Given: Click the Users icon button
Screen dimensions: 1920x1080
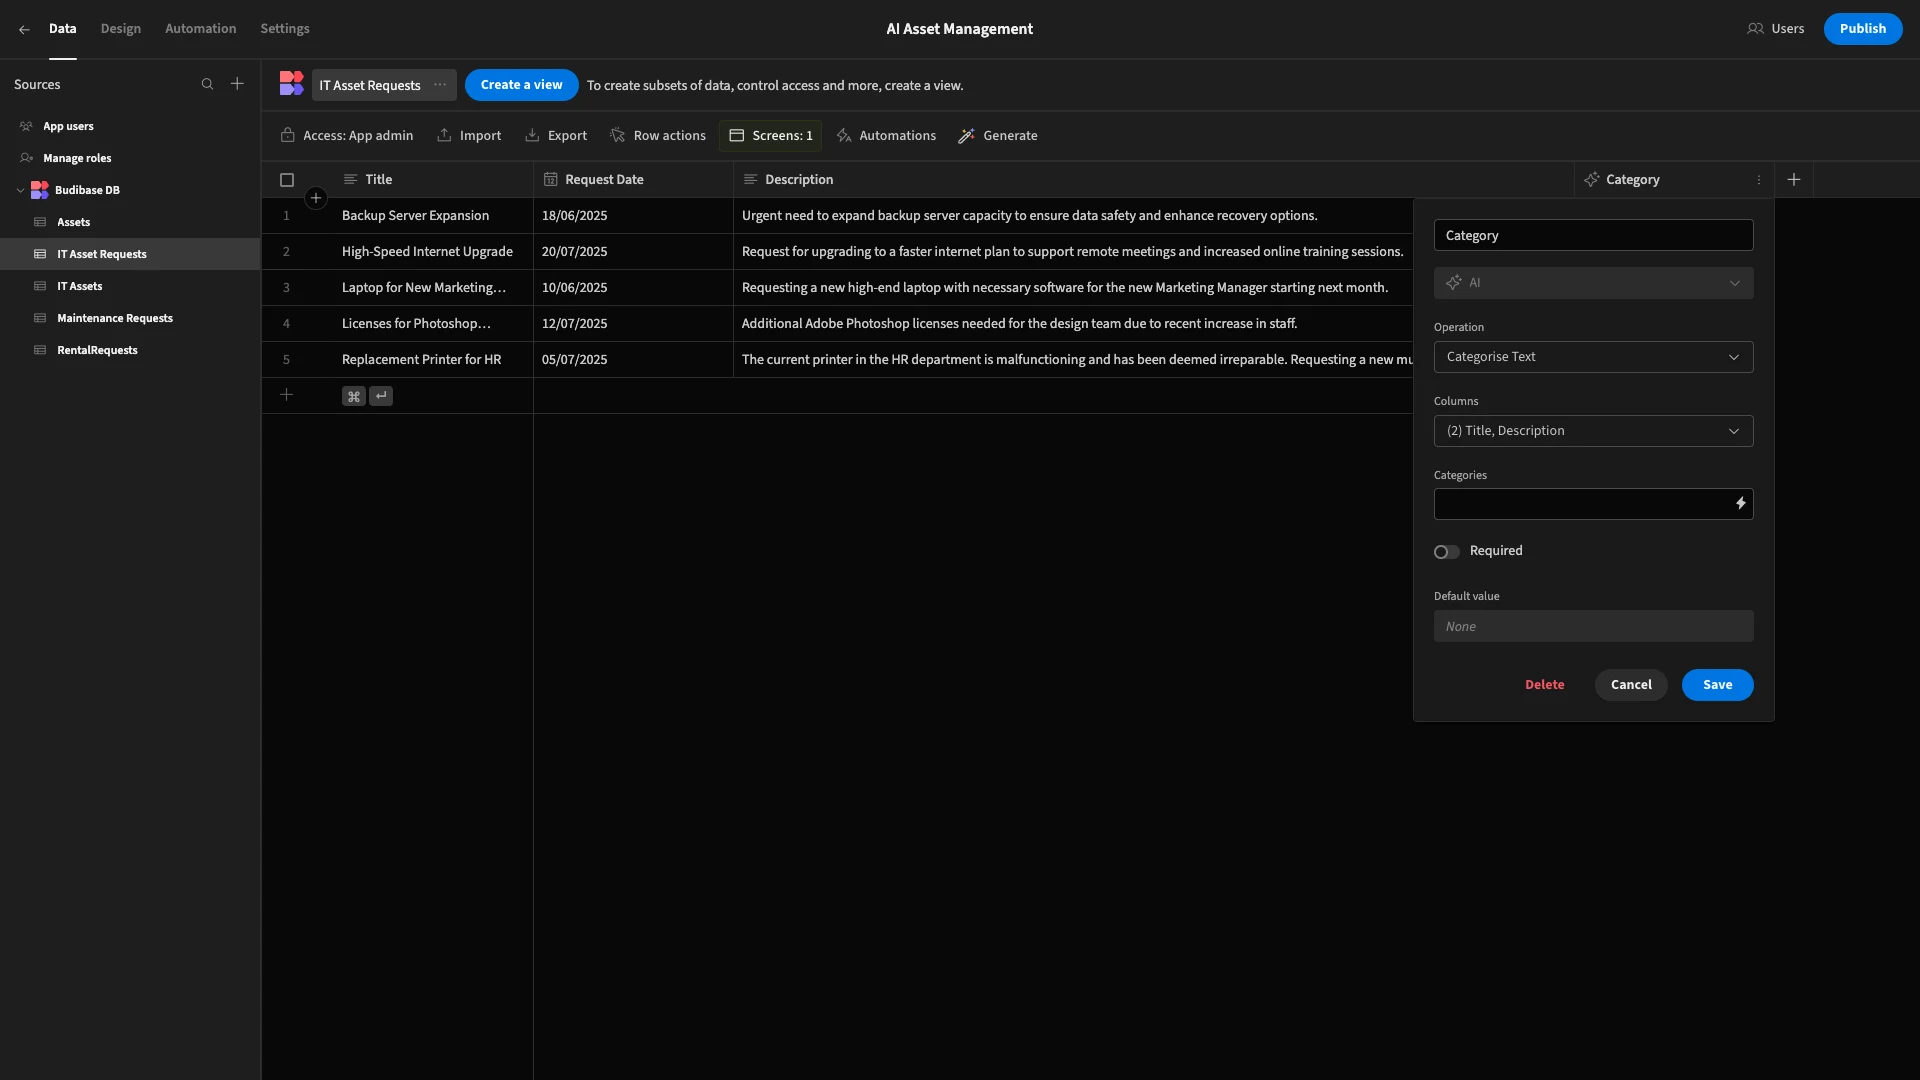Looking at the screenshot, I should coord(1776,29).
